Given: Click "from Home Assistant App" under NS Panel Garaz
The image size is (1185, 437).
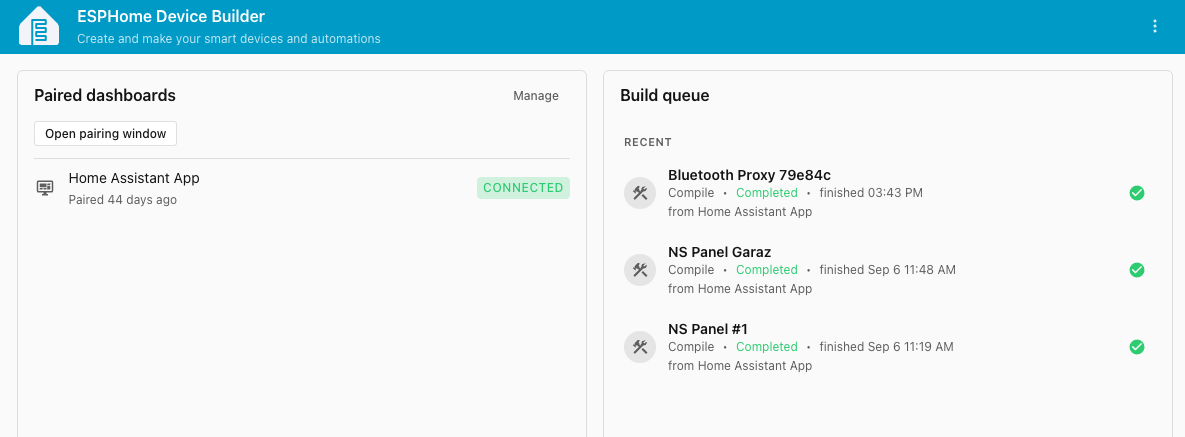Looking at the screenshot, I should coord(740,289).
